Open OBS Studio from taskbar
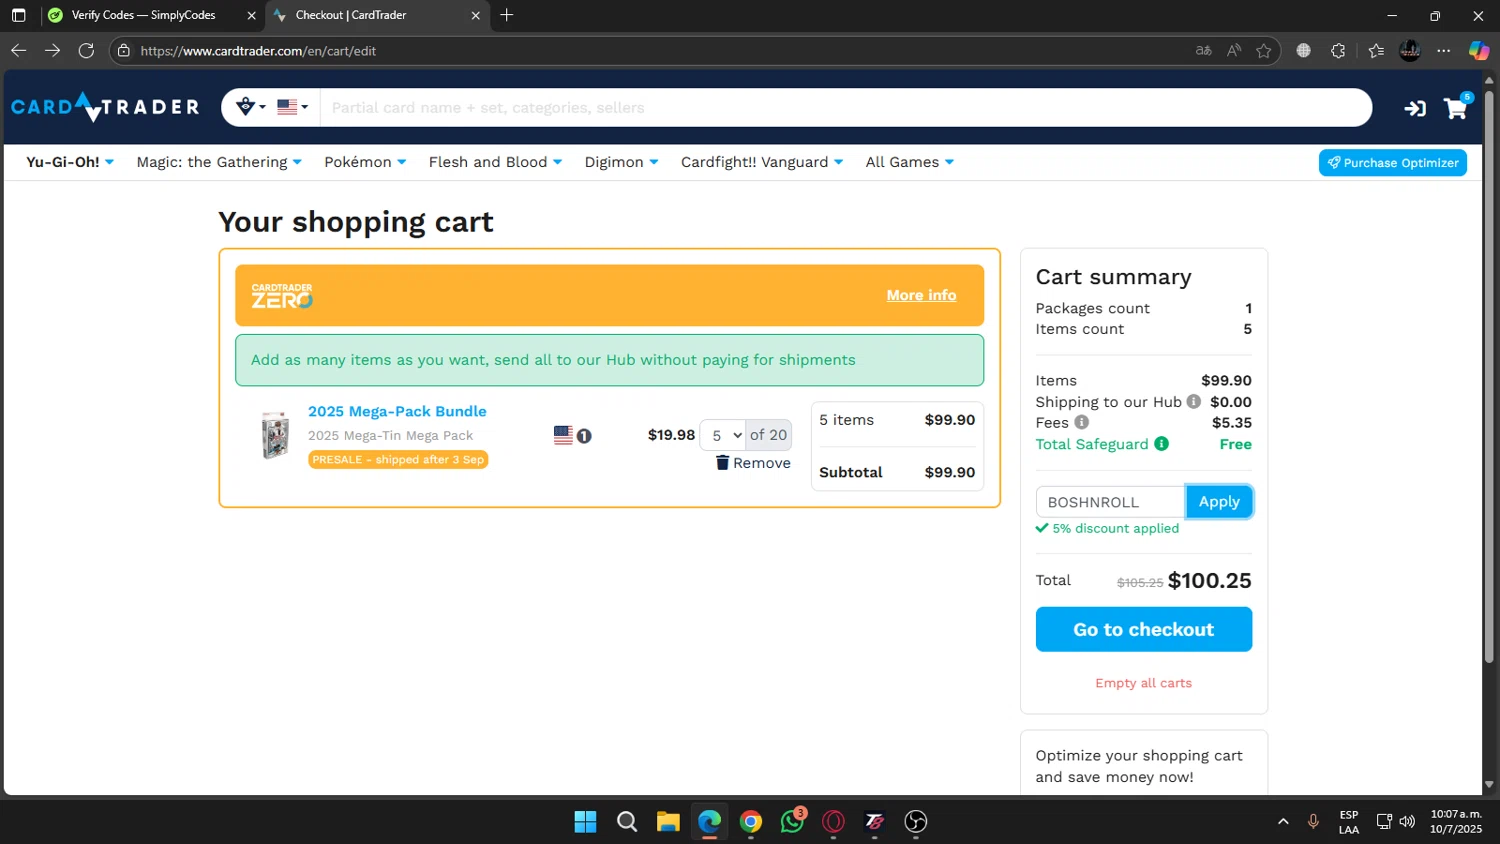The width and height of the screenshot is (1500, 844). pos(916,822)
